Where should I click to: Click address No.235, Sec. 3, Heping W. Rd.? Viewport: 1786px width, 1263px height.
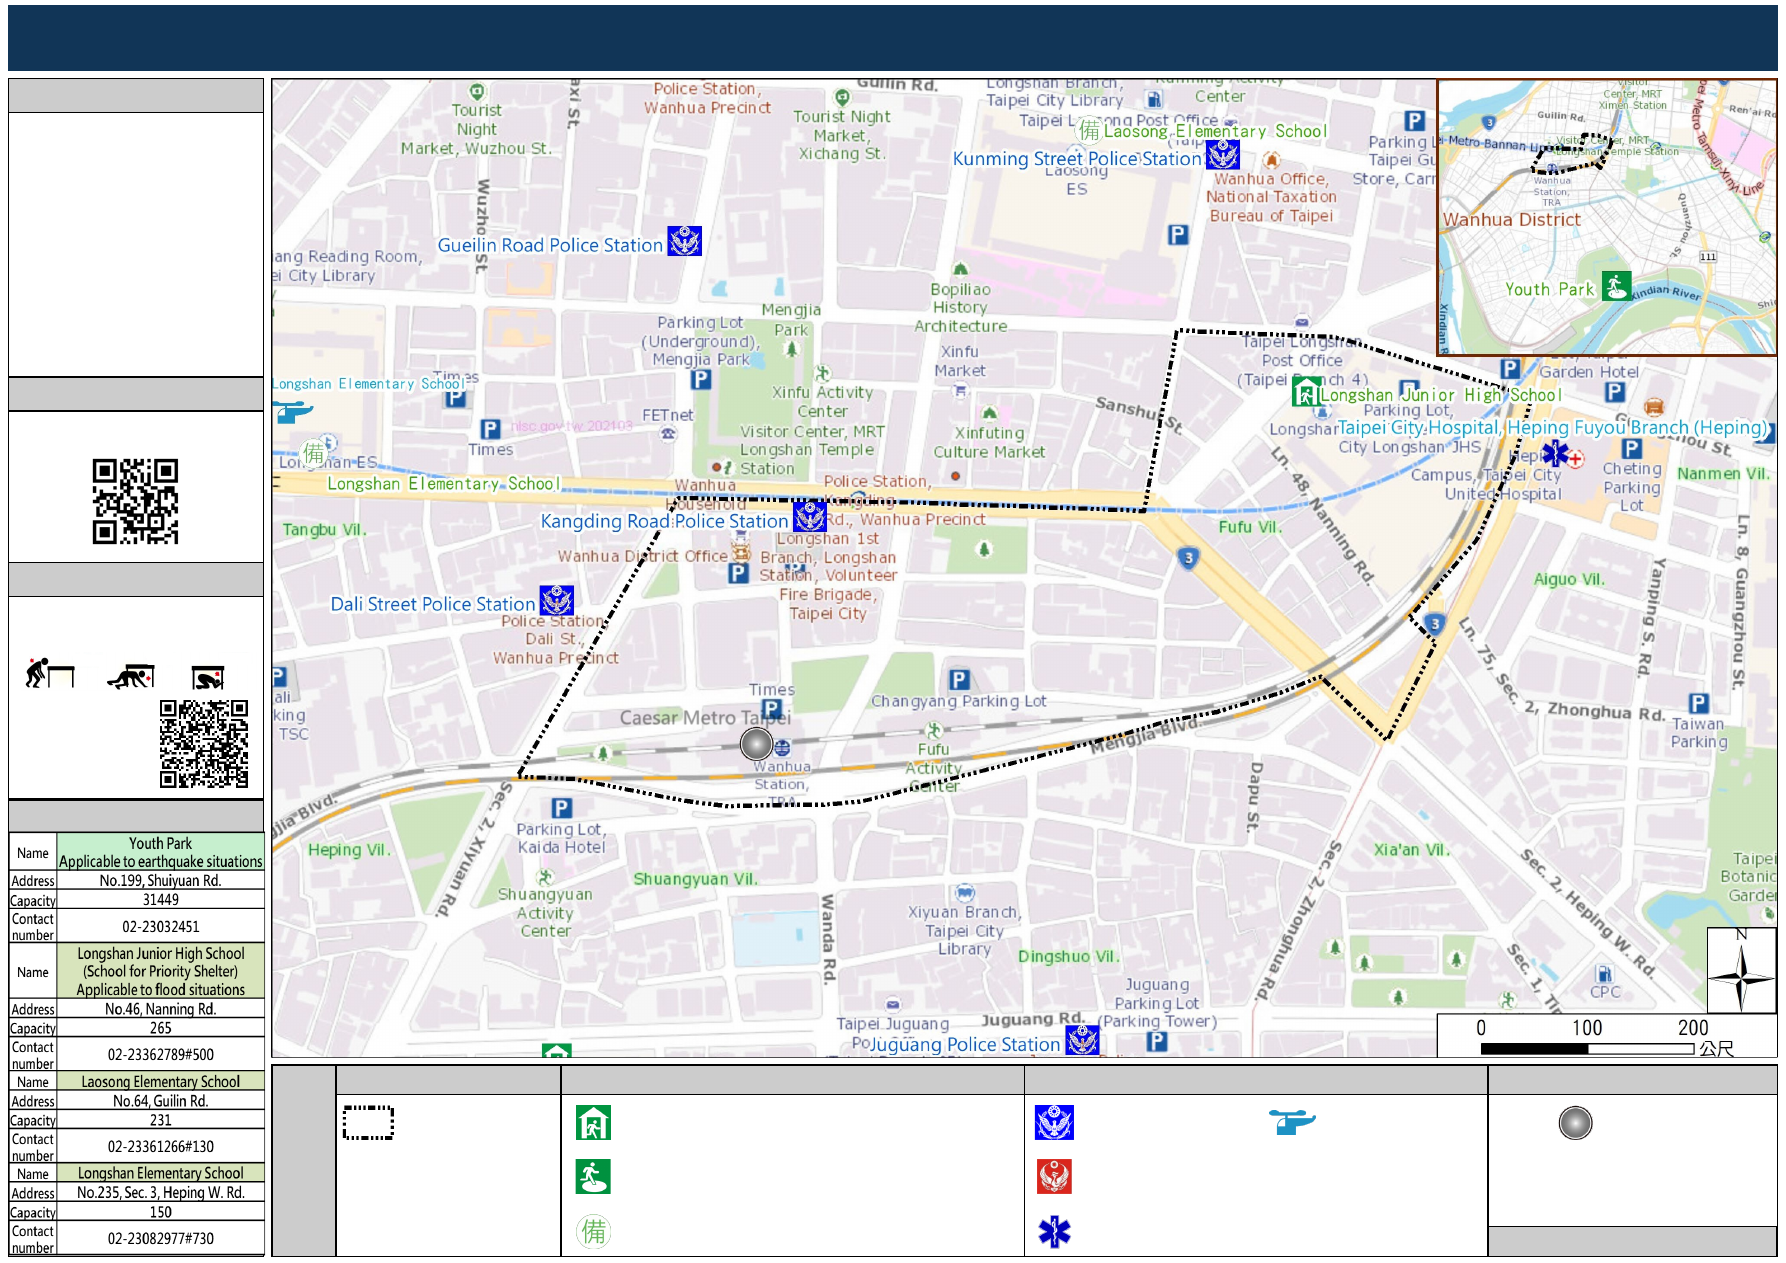pyautogui.click(x=160, y=1193)
